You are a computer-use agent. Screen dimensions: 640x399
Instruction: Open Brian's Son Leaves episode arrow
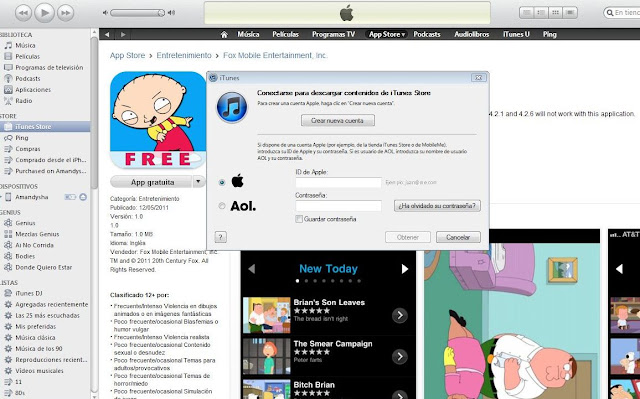click(x=400, y=315)
